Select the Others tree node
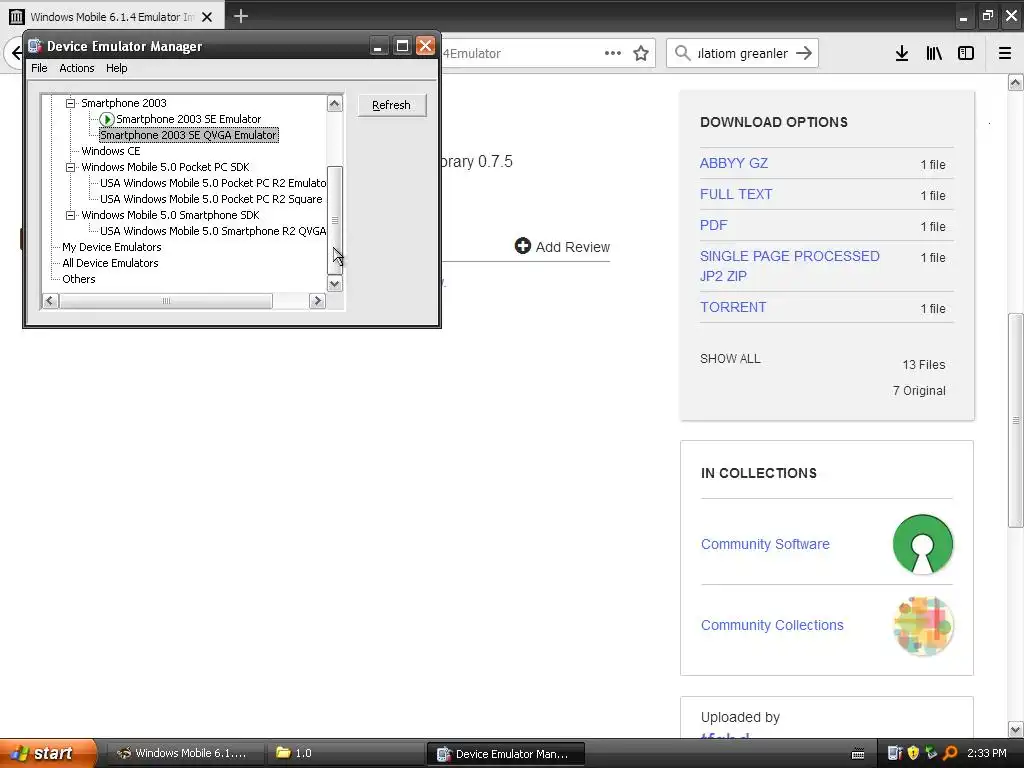This screenshot has height=768, width=1024. point(78,279)
